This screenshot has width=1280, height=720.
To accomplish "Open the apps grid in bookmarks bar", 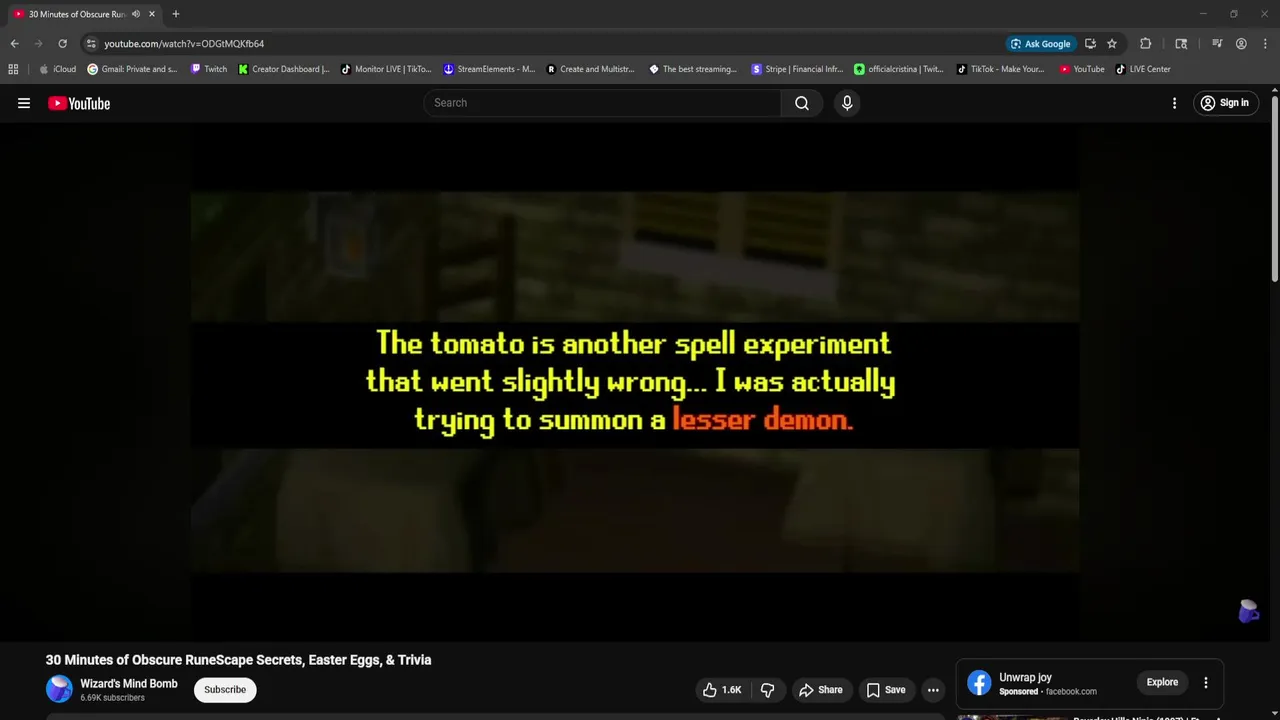I will (x=13, y=69).
